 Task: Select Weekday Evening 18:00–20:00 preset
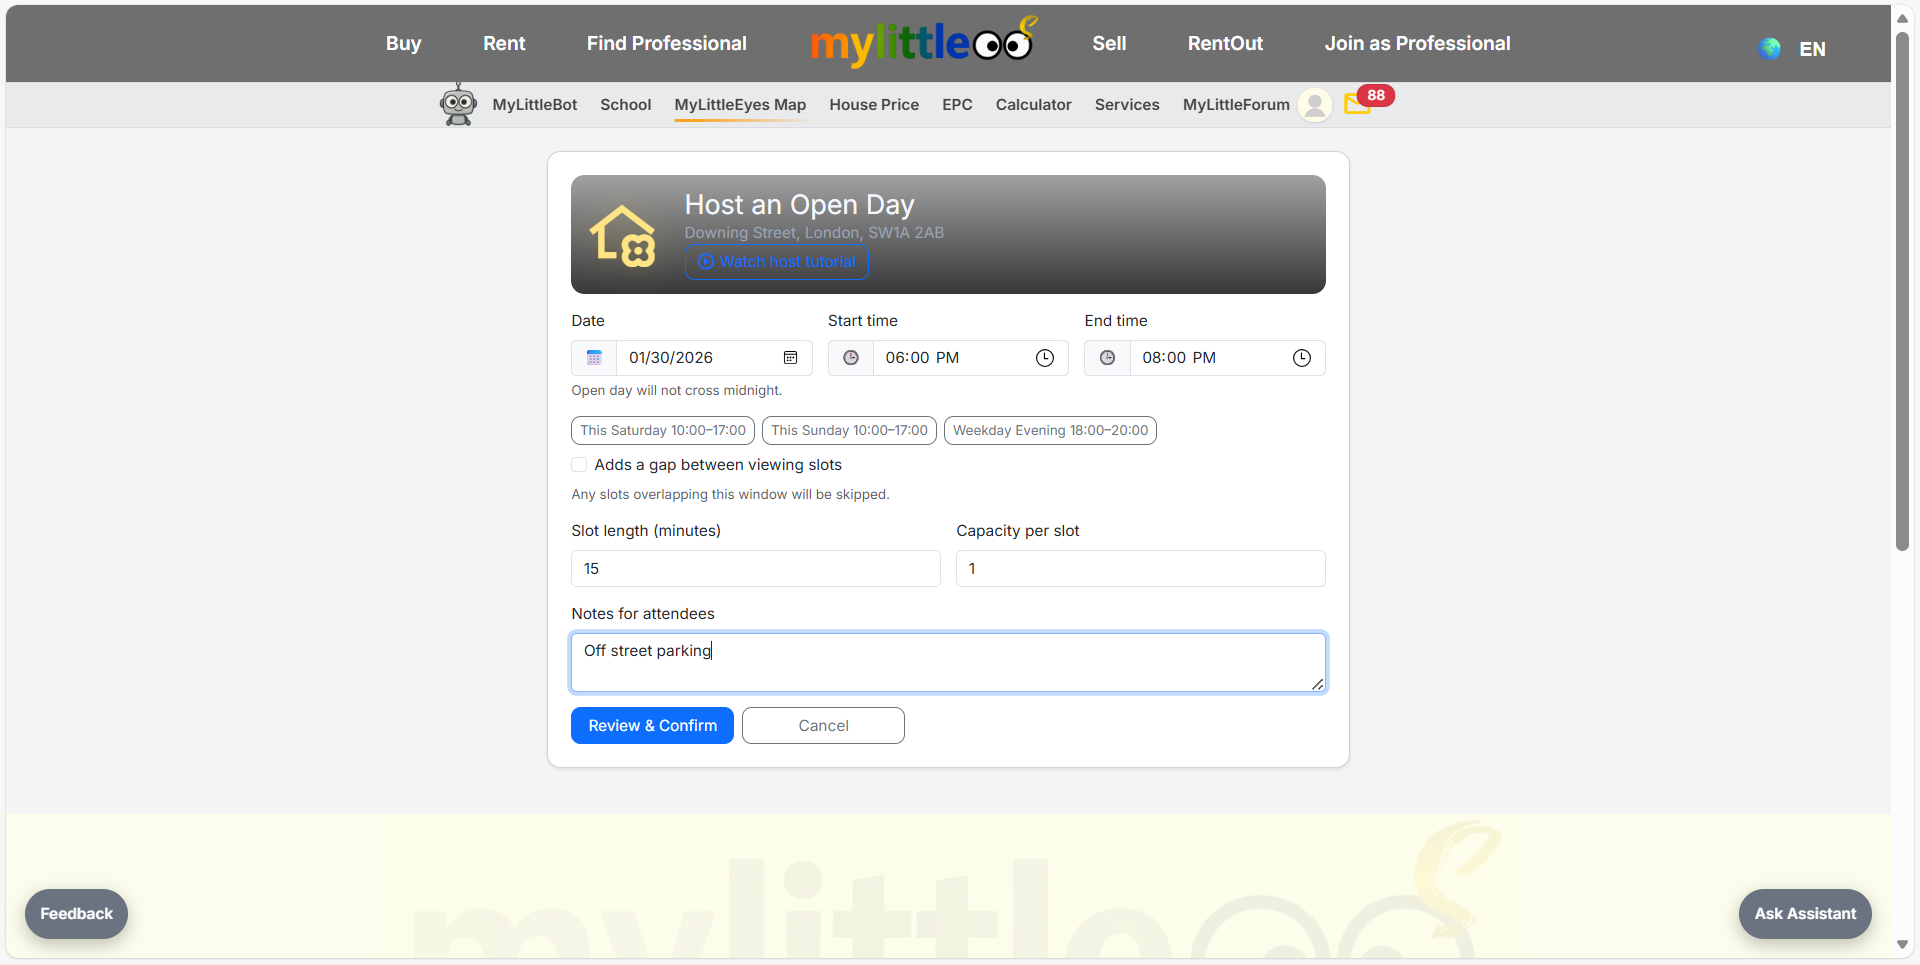point(1050,431)
